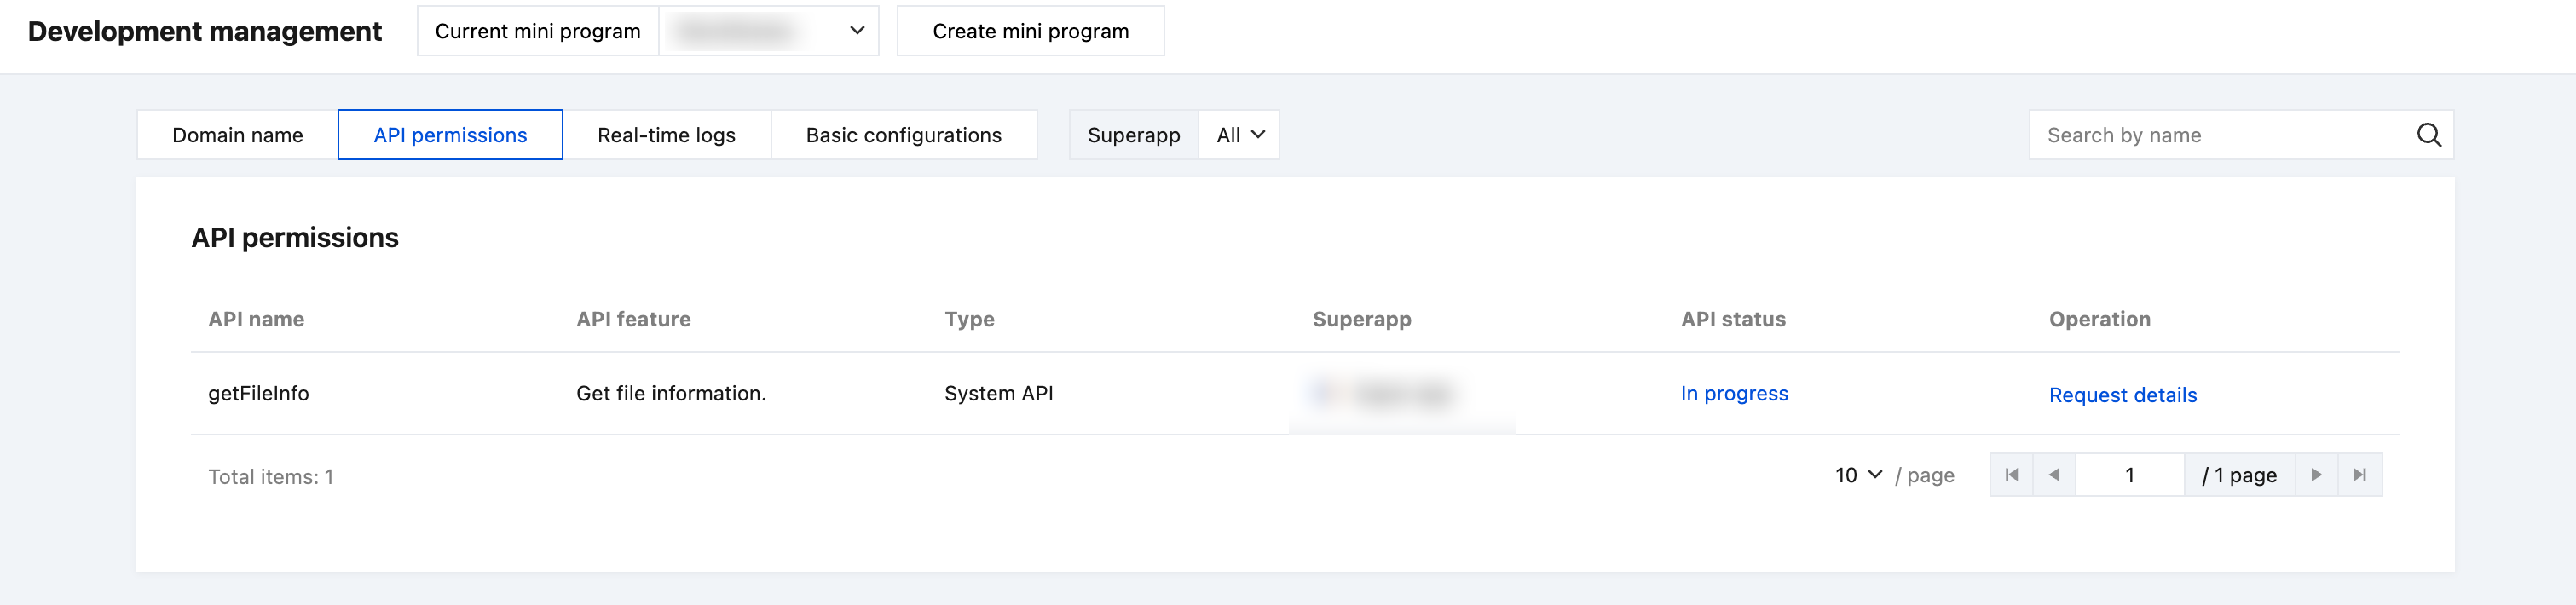2576x605 pixels.
Task: Click the getFileInfo API name cell
Action: (258, 394)
